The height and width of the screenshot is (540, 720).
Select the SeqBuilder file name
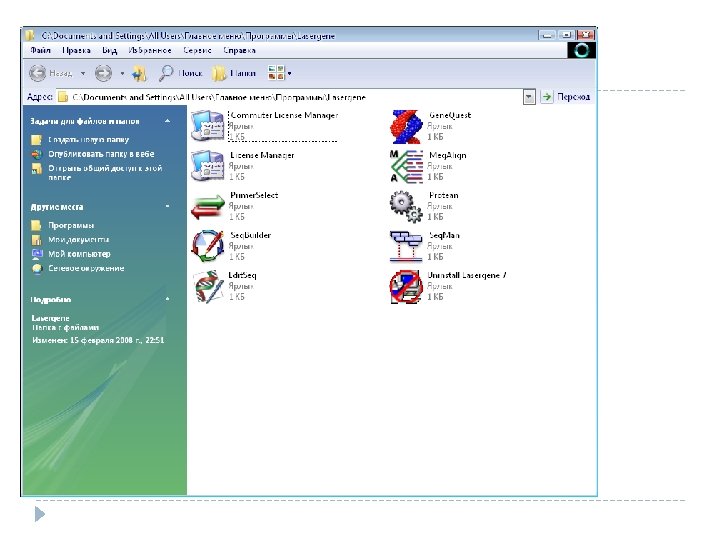pos(250,235)
